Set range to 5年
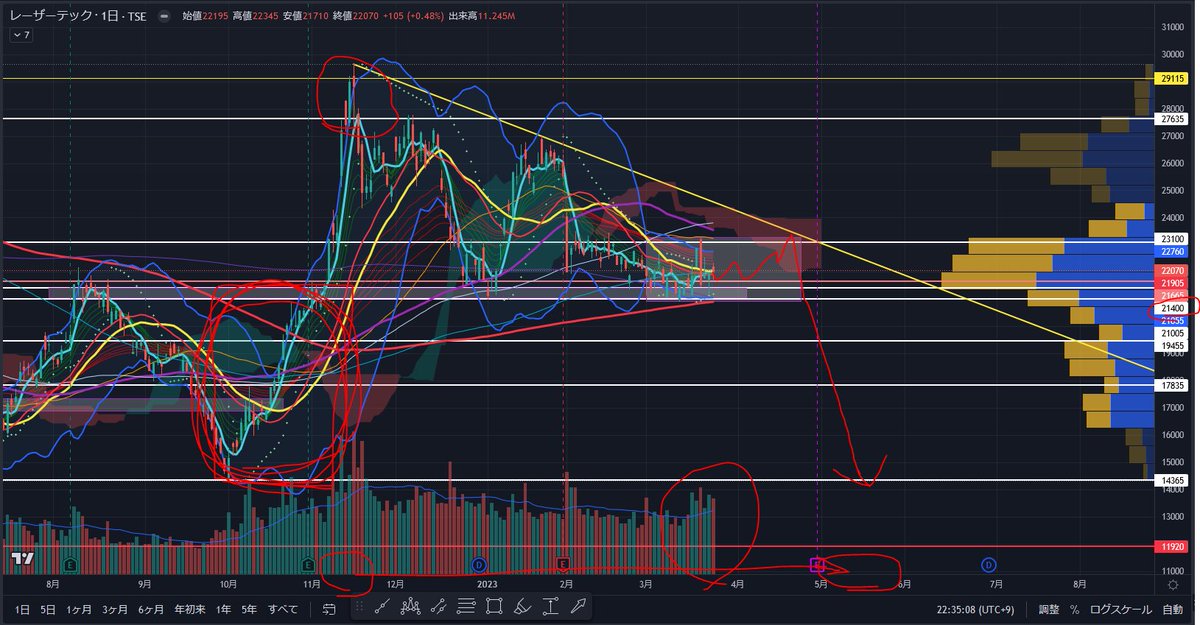The height and width of the screenshot is (625, 1200). click(250, 608)
